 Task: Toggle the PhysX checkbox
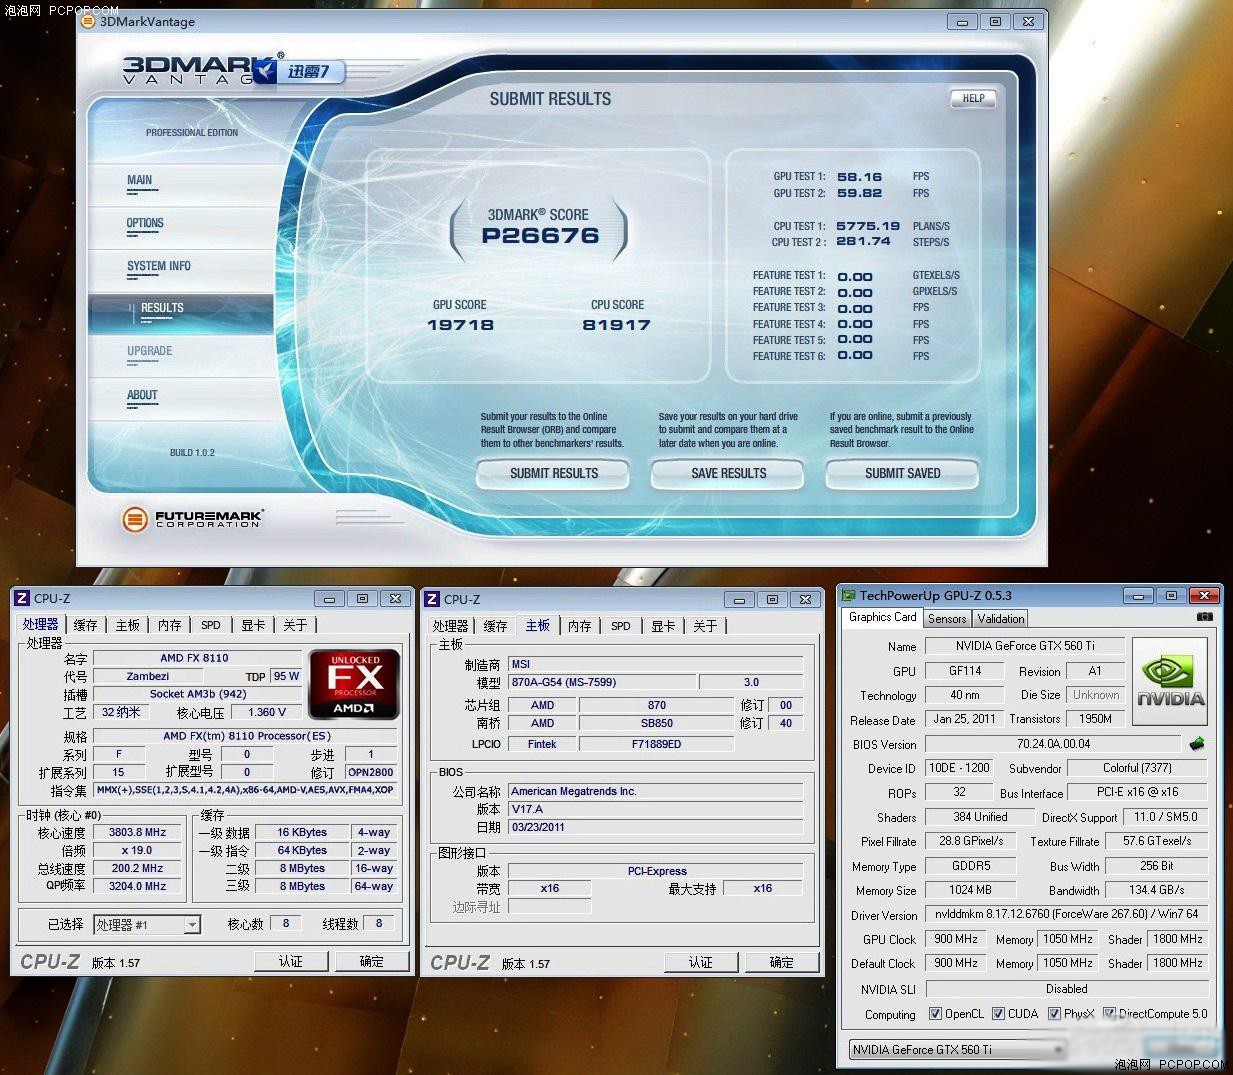coord(1054,1013)
